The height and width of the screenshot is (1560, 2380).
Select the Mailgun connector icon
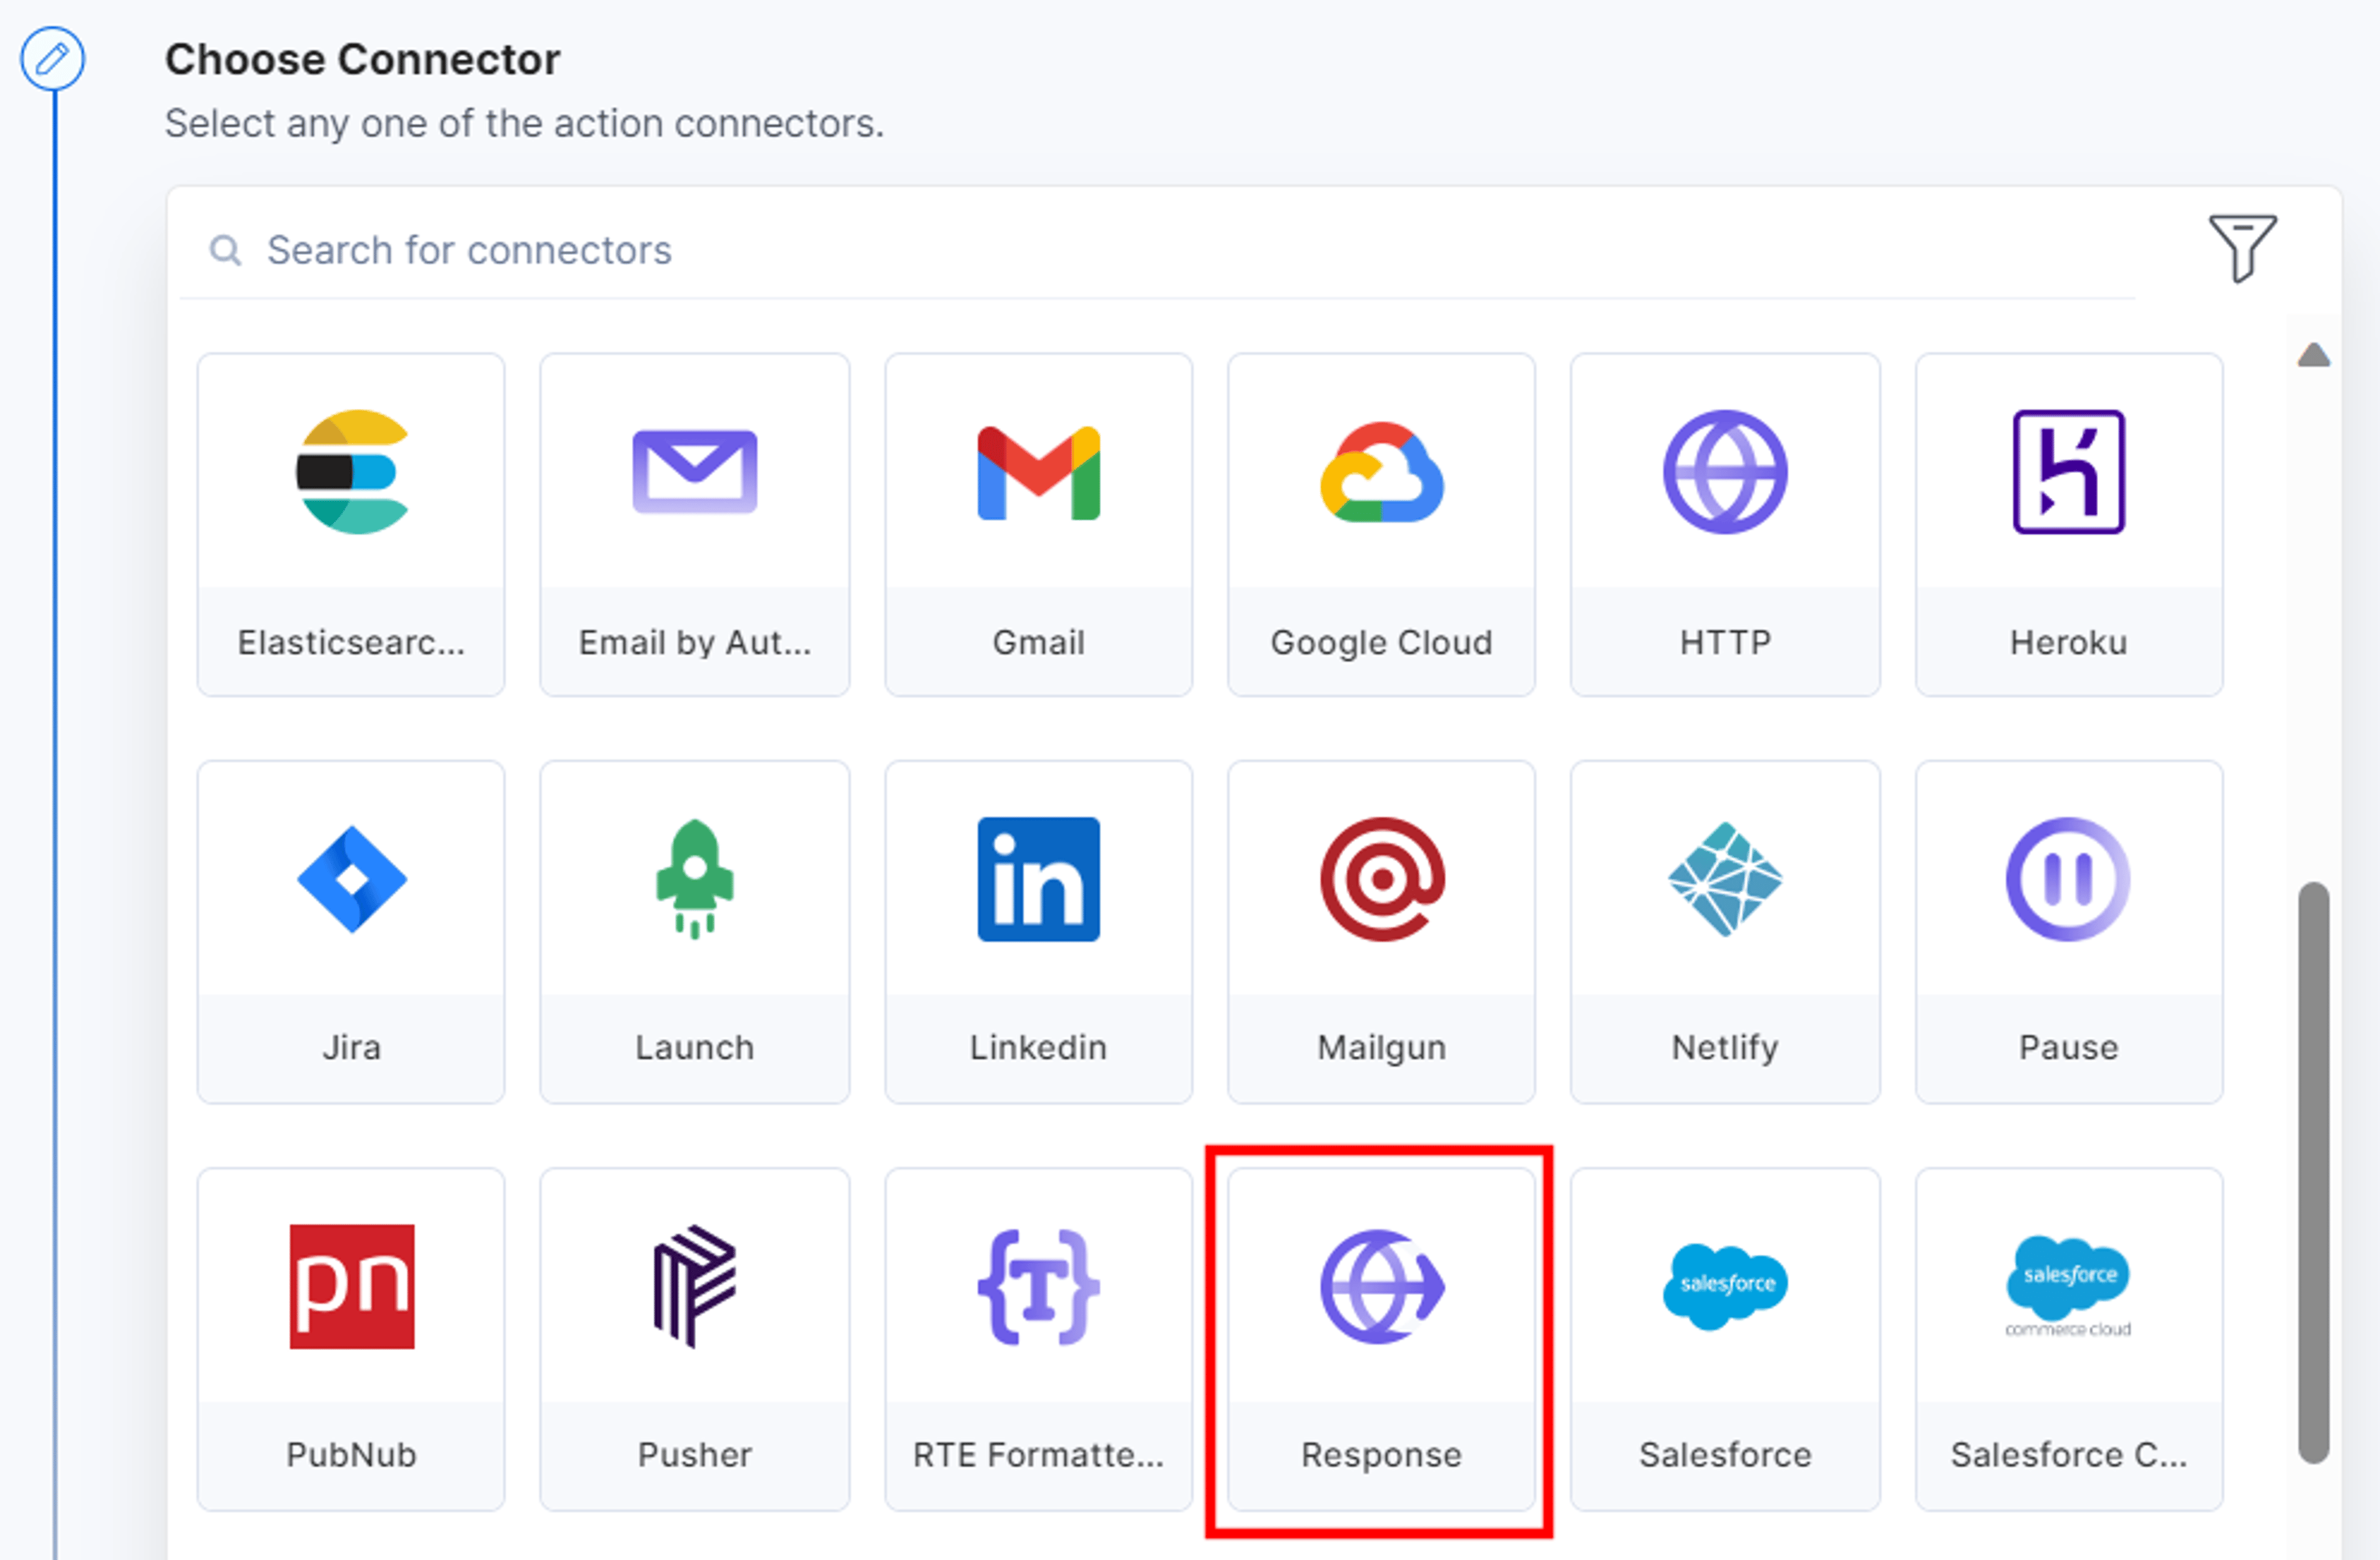[x=1382, y=879]
